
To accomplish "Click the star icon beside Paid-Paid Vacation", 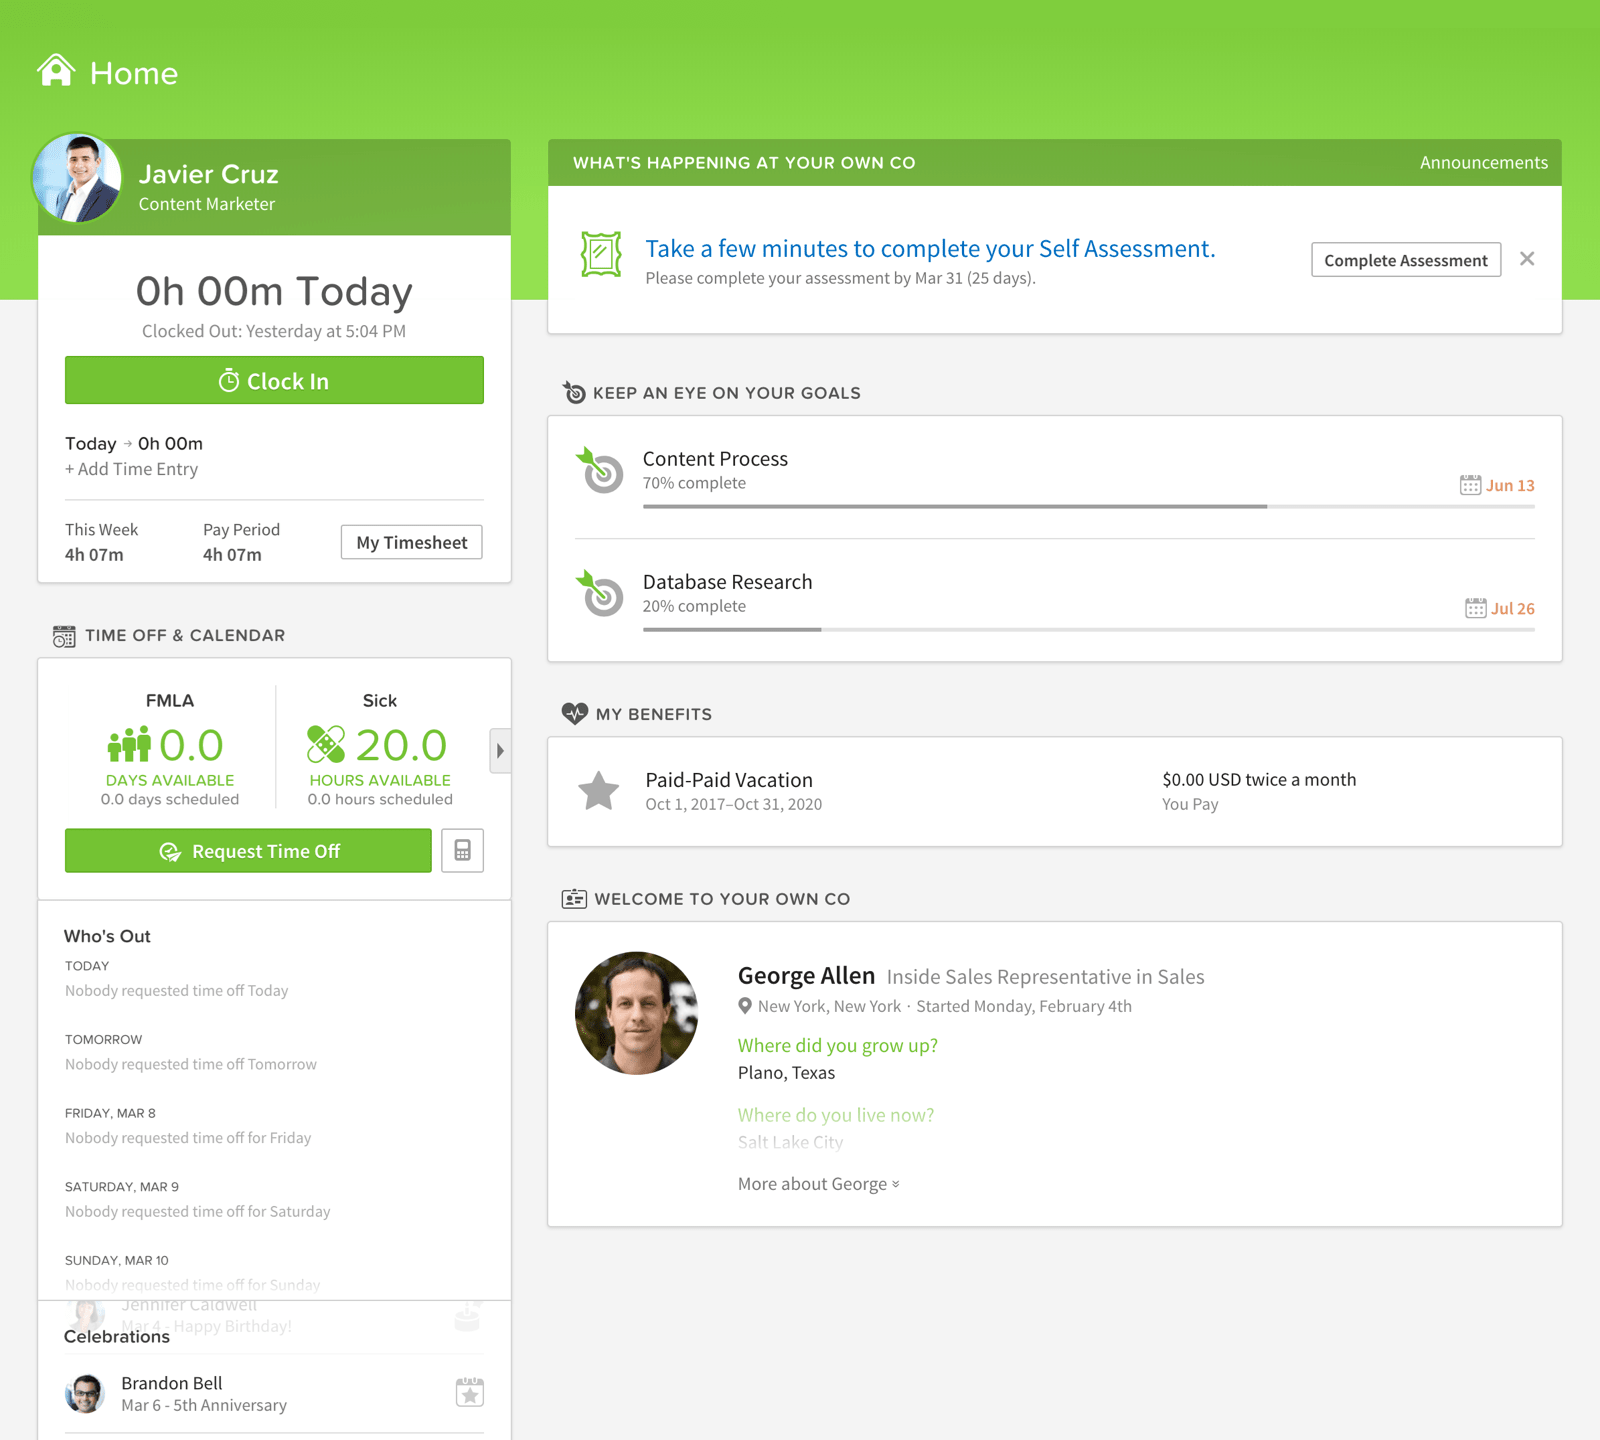I will 599,791.
